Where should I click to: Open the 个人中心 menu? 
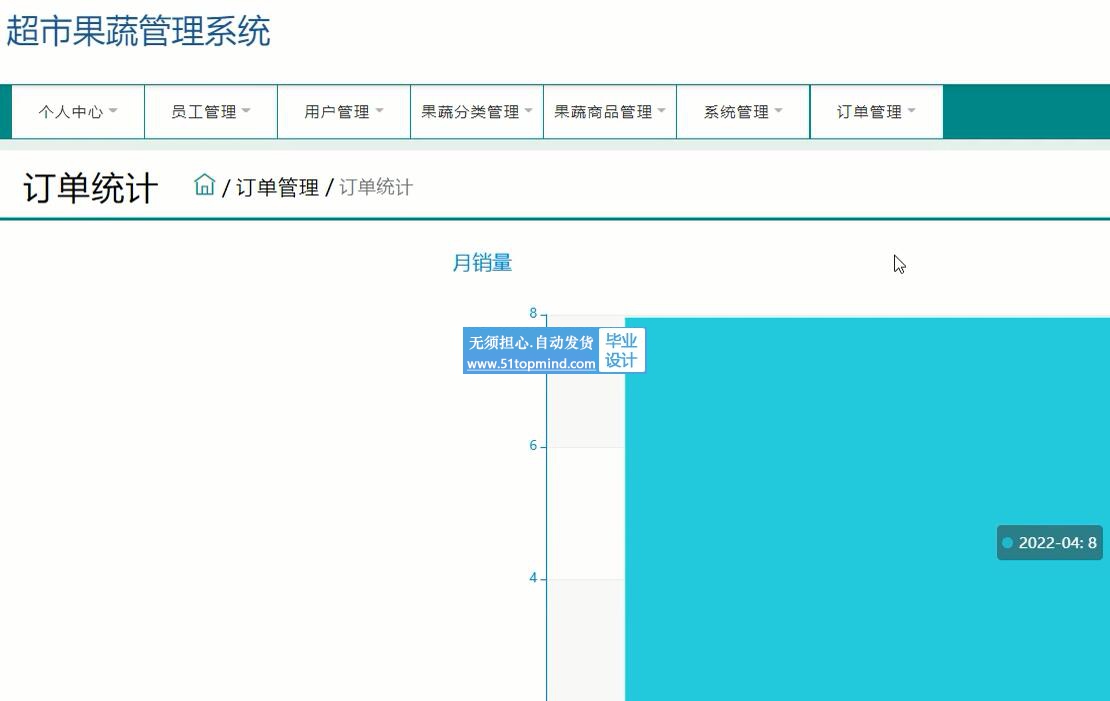coord(78,112)
